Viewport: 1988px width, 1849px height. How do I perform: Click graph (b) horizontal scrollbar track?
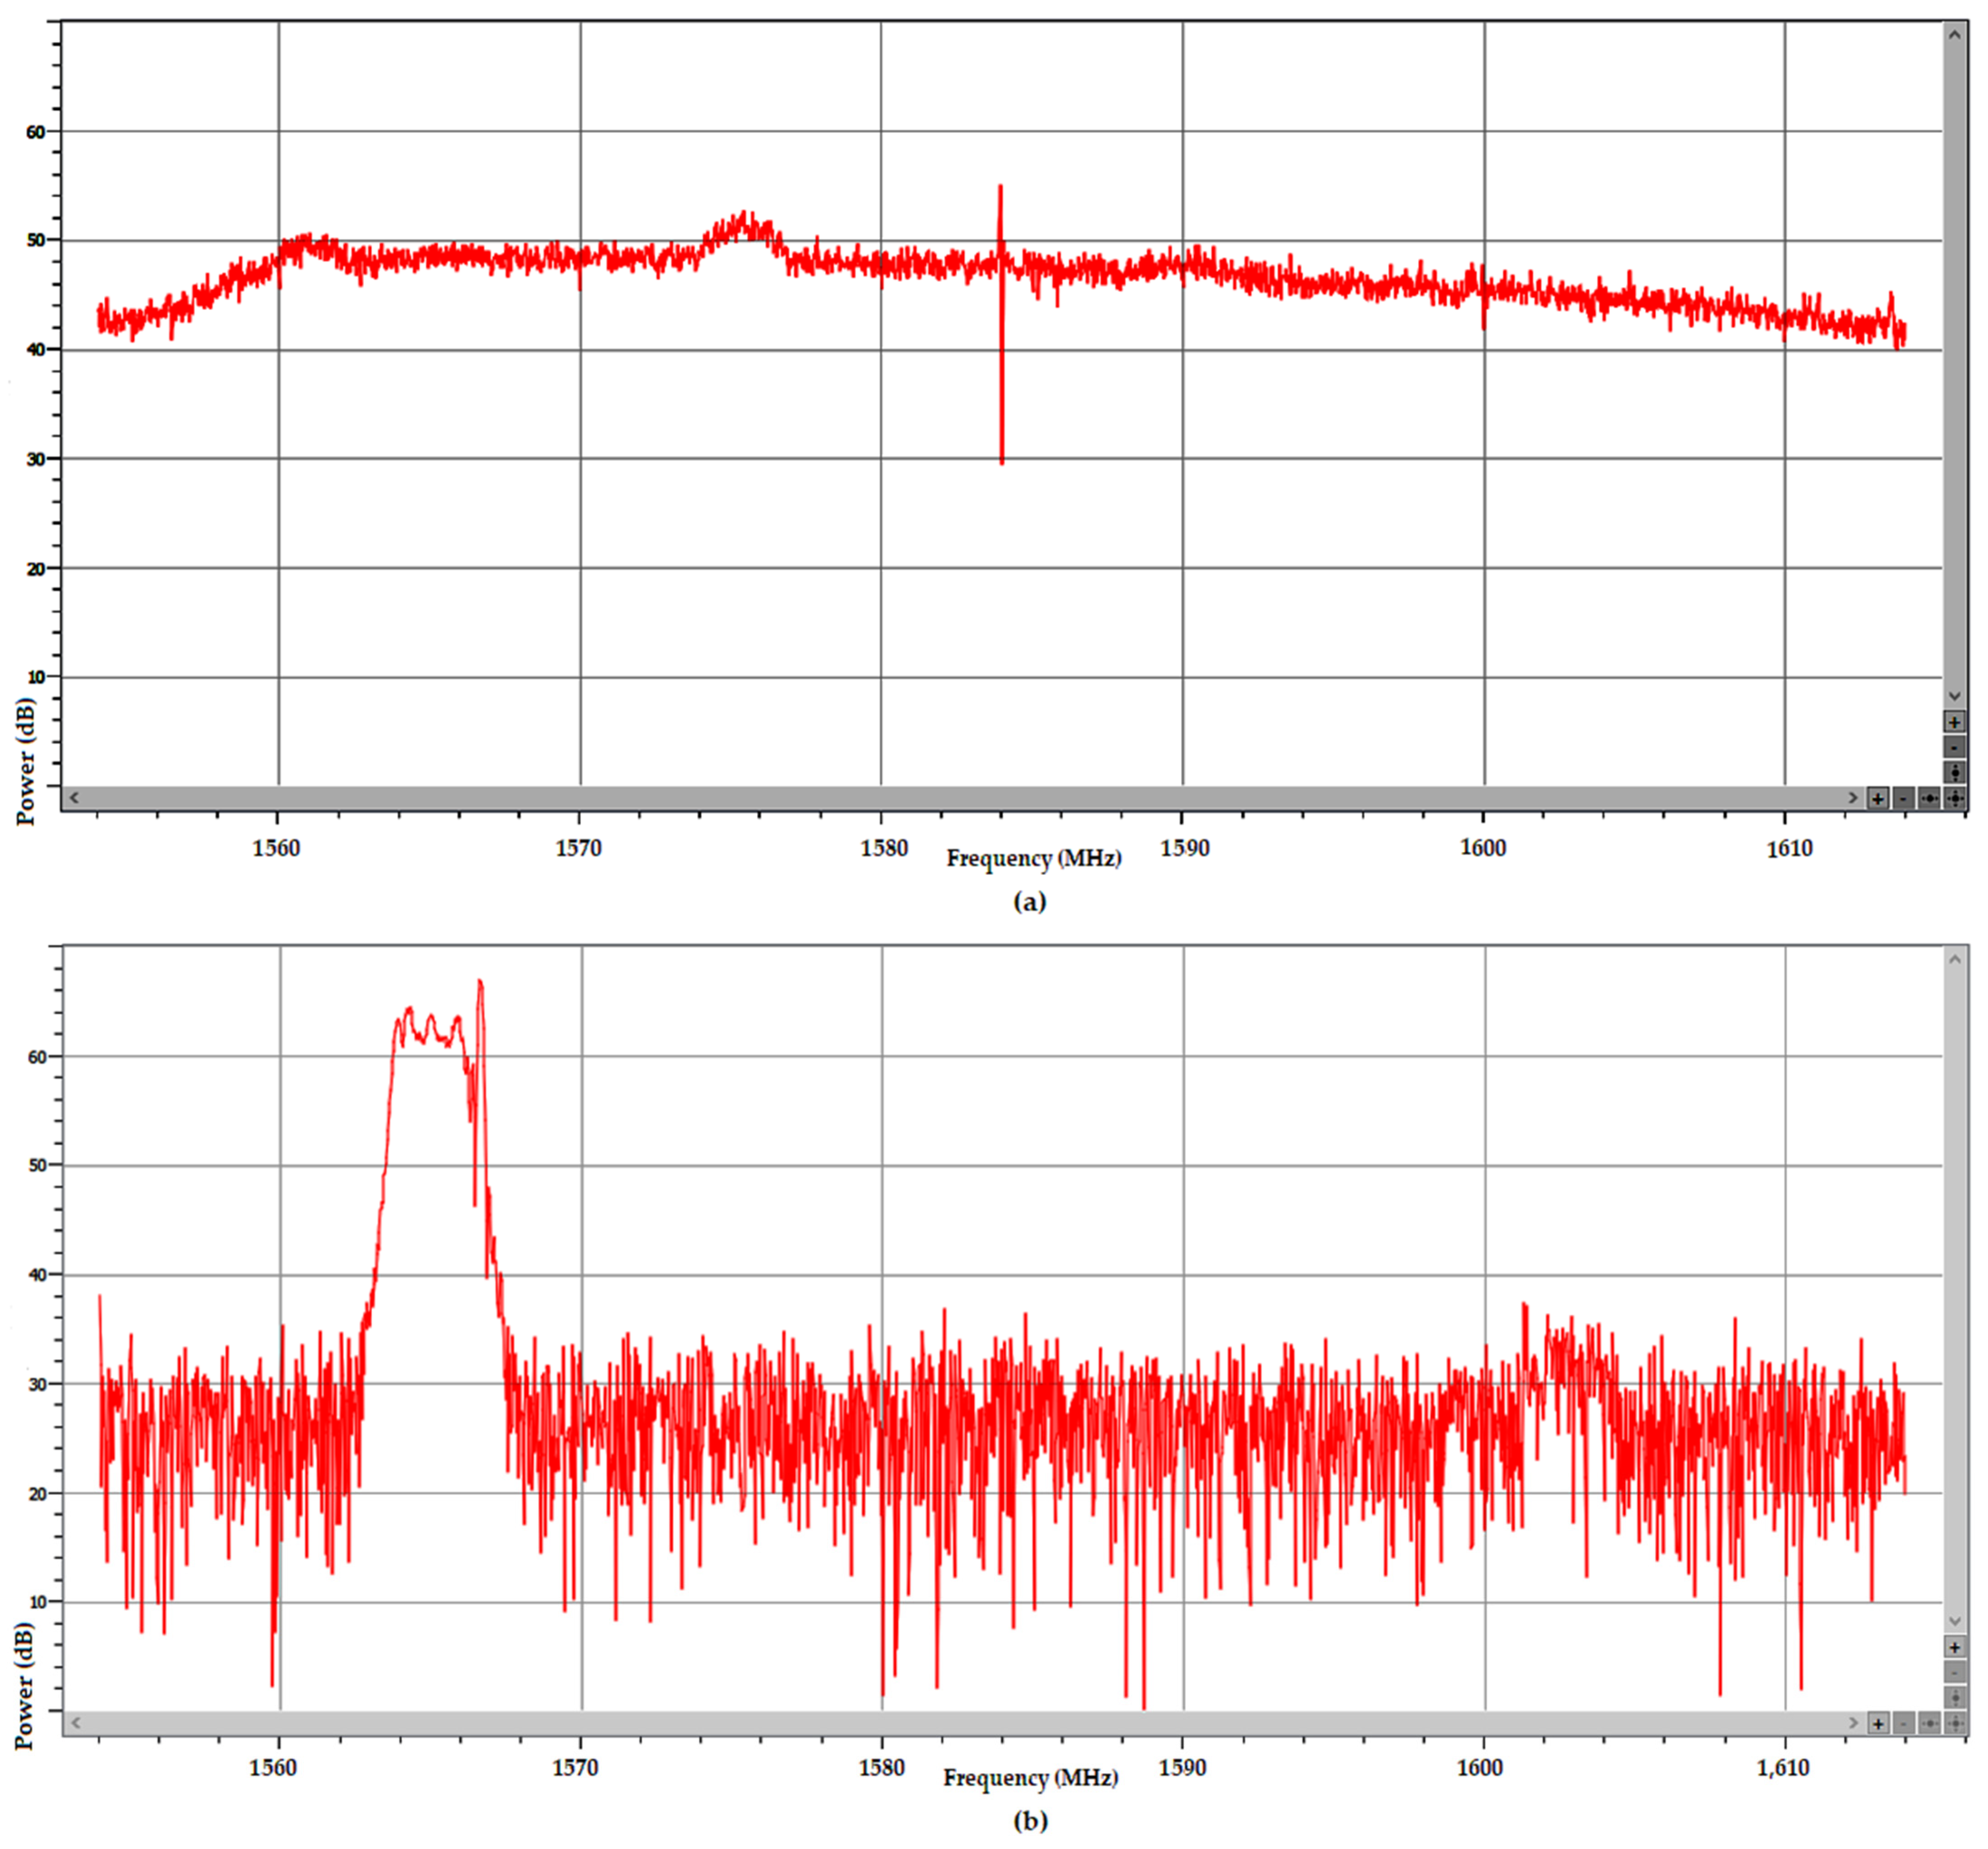[960, 1723]
